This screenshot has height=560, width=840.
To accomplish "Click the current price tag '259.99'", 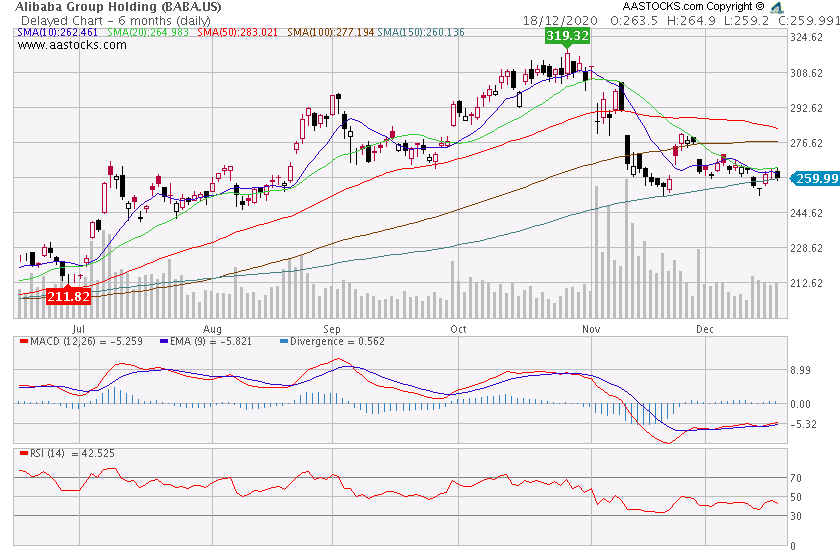I will pos(816,178).
